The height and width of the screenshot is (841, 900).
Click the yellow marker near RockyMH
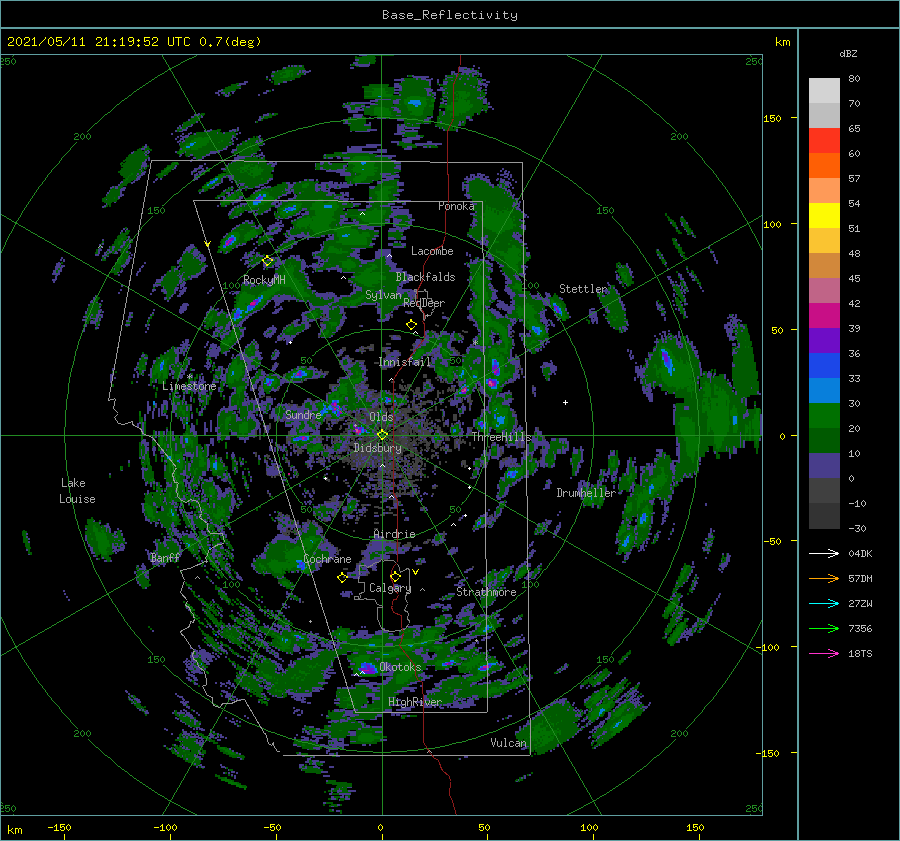point(267,261)
